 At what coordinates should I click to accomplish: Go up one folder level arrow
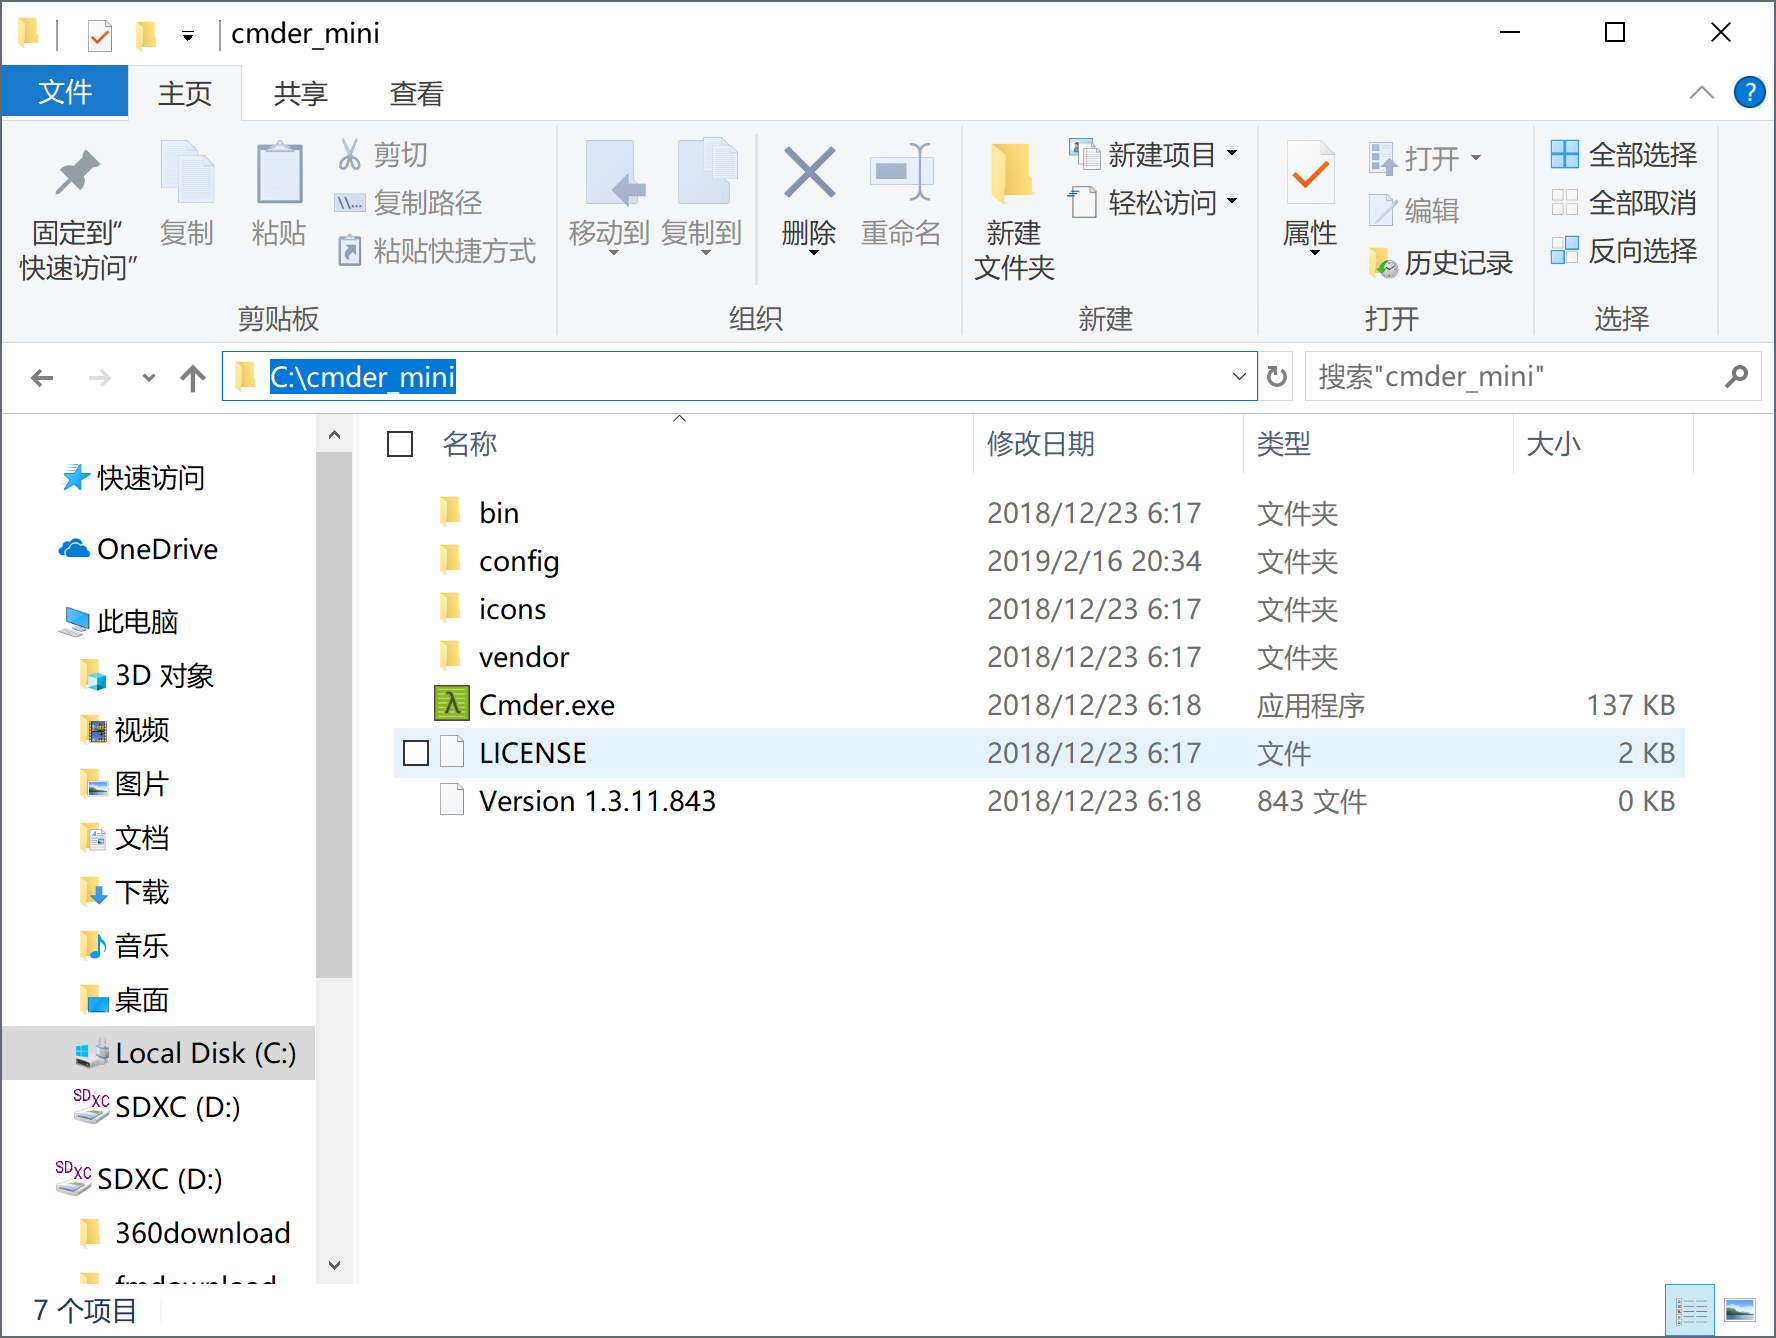click(x=193, y=378)
